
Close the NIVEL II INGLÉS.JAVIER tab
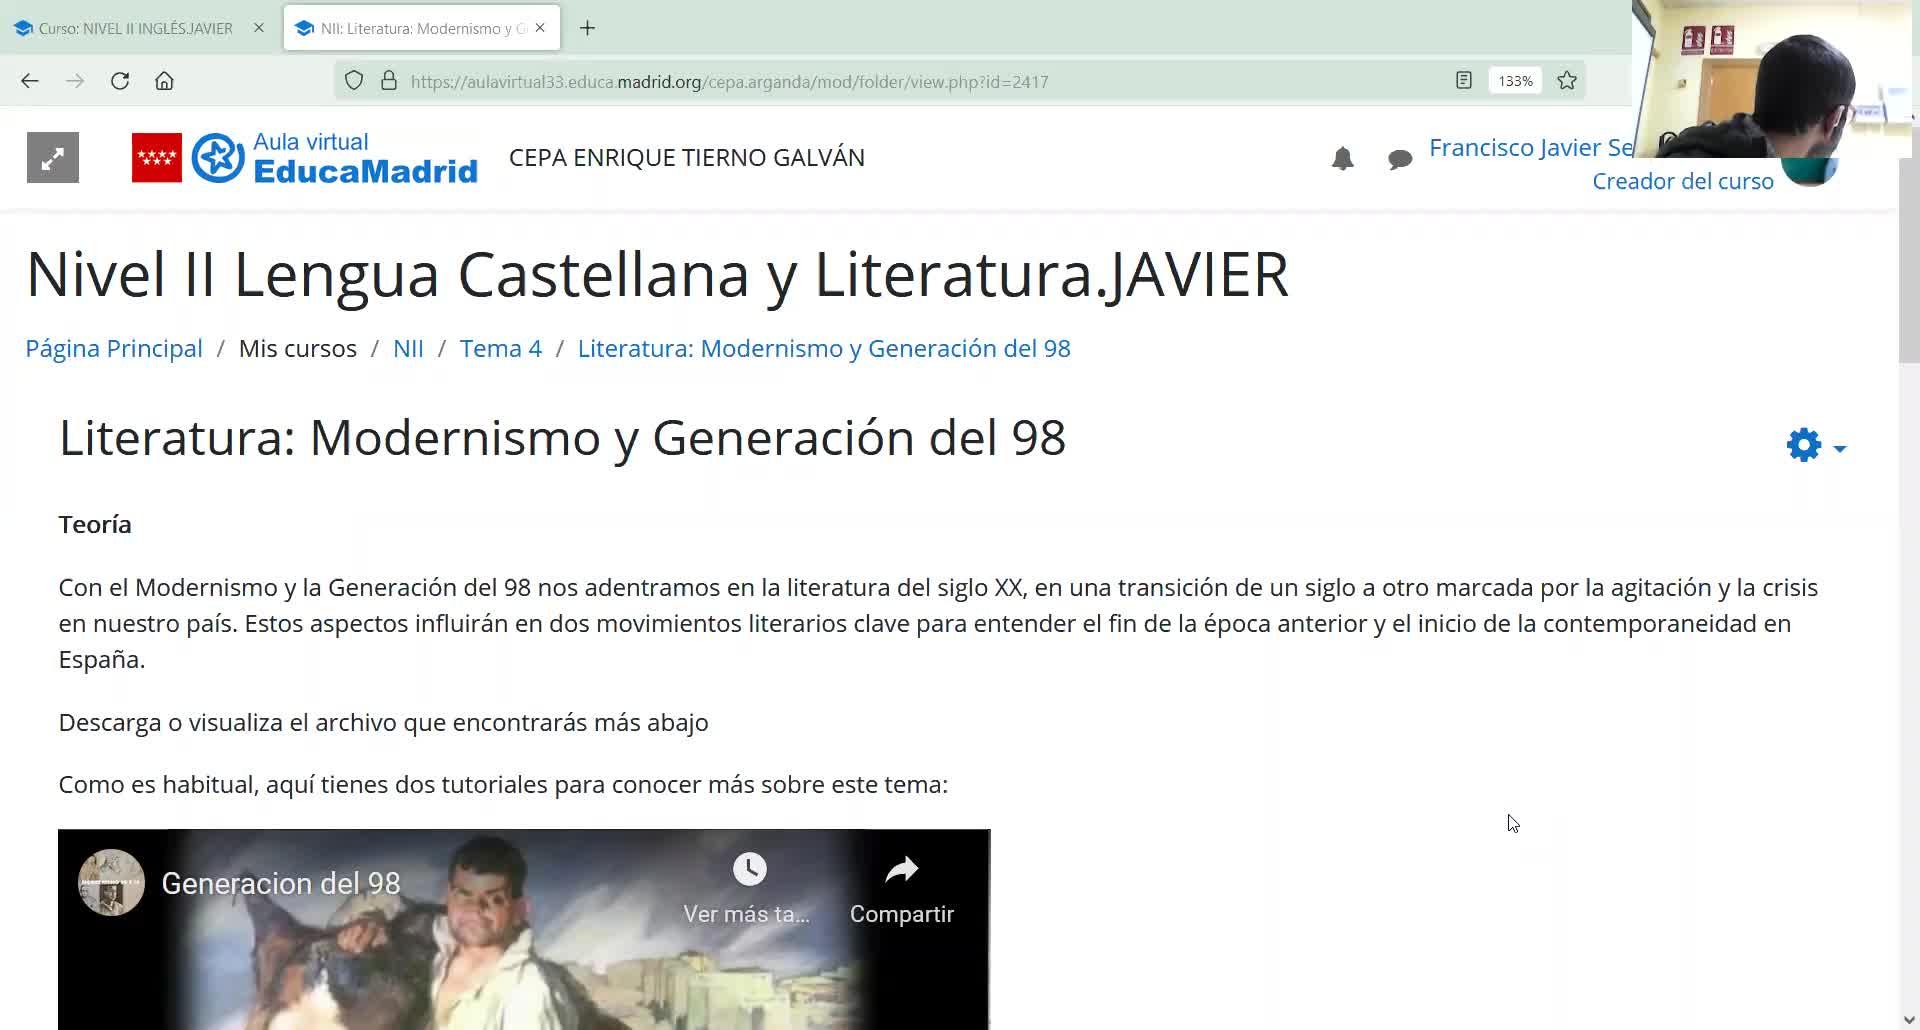coord(259,28)
